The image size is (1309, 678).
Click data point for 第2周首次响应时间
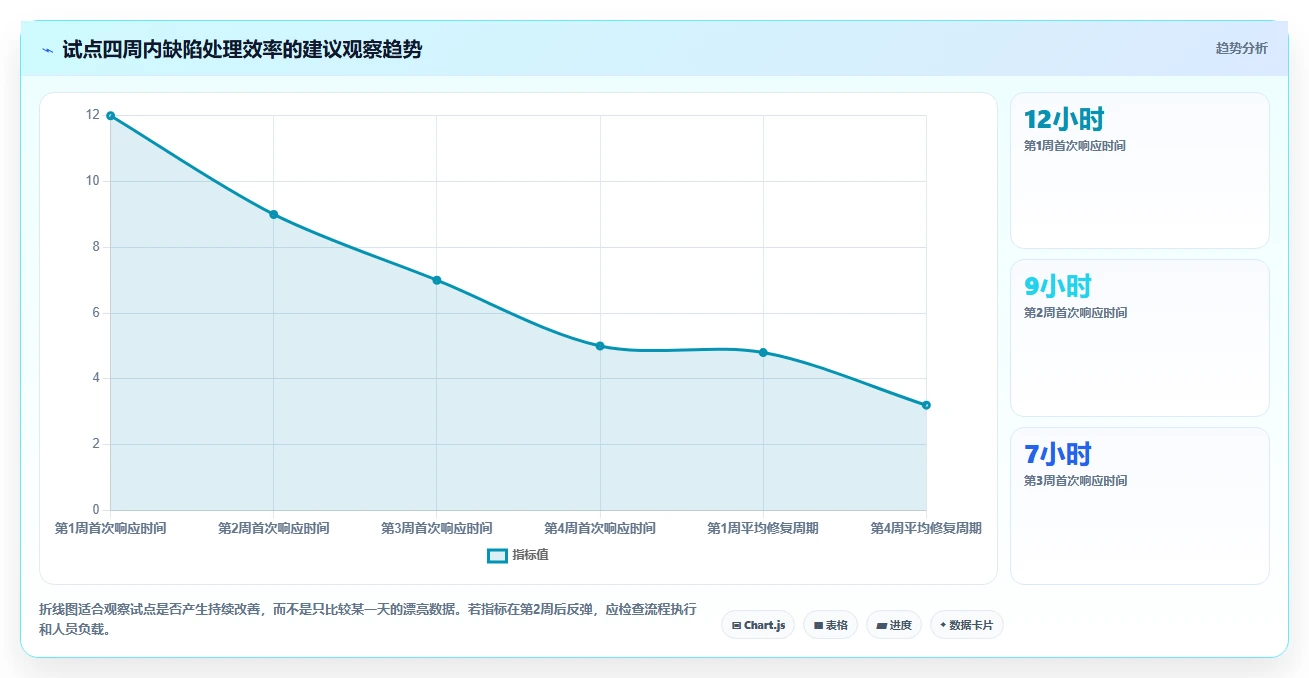(273, 214)
